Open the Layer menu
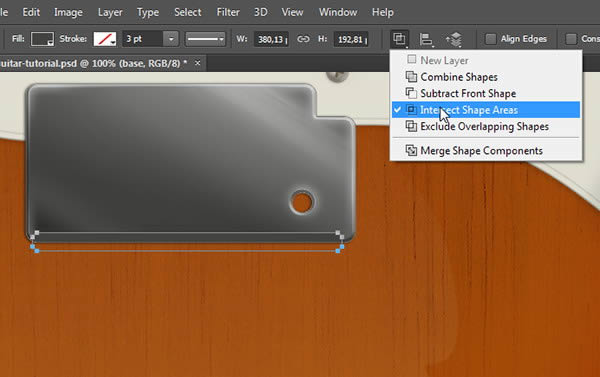The width and height of the screenshot is (600, 377). tap(110, 12)
